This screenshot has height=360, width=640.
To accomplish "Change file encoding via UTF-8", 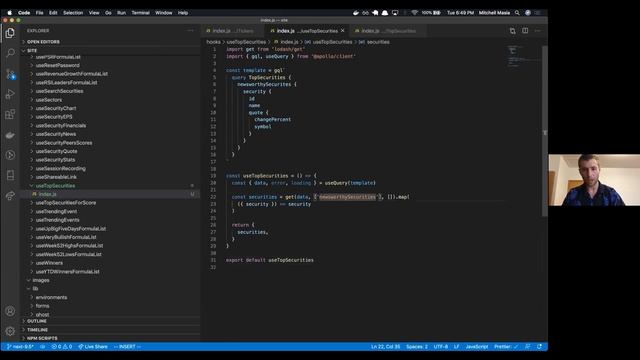I will click(440, 347).
